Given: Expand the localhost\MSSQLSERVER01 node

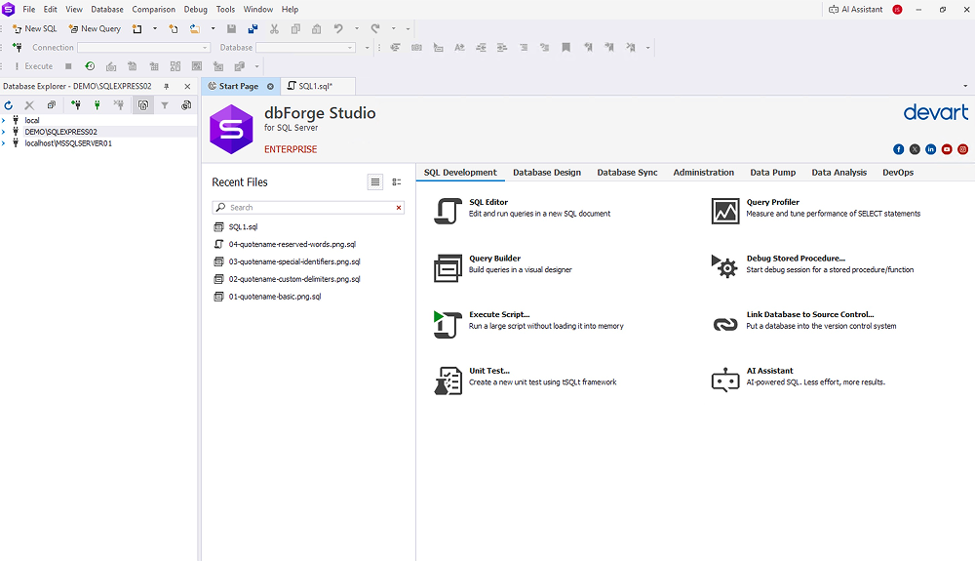Looking at the screenshot, I should tap(4, 143).
